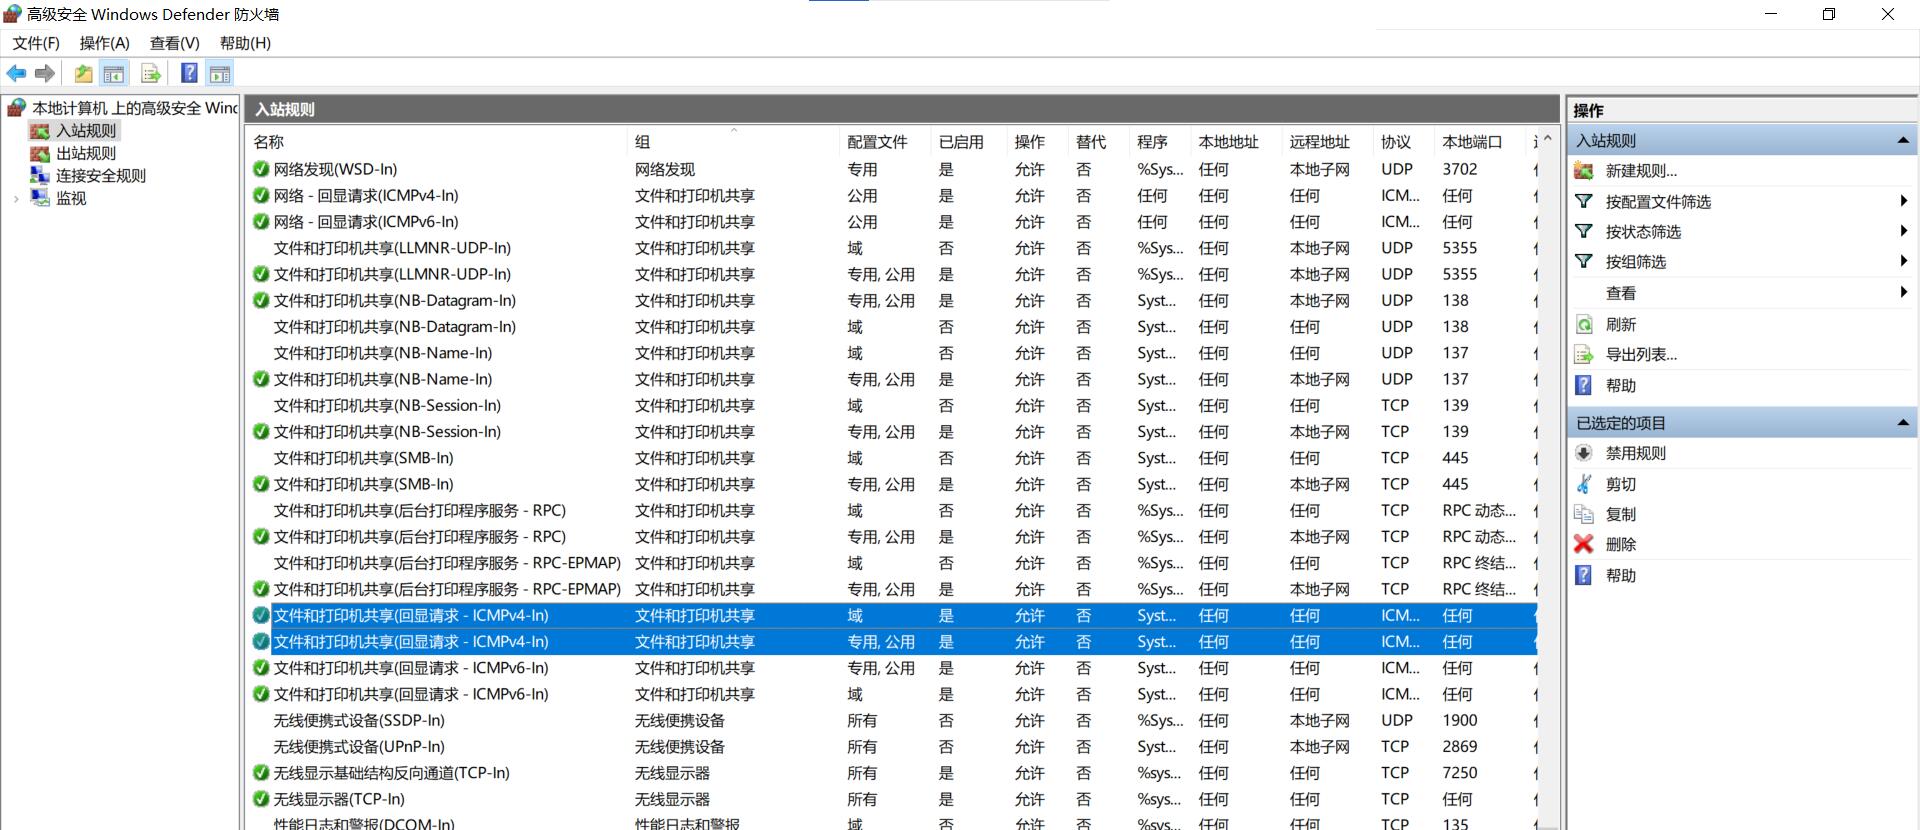Open the 按状态筛选 submenu arrow
The width and height of the screenshot is (1920, 830).
coord(1903,231)
